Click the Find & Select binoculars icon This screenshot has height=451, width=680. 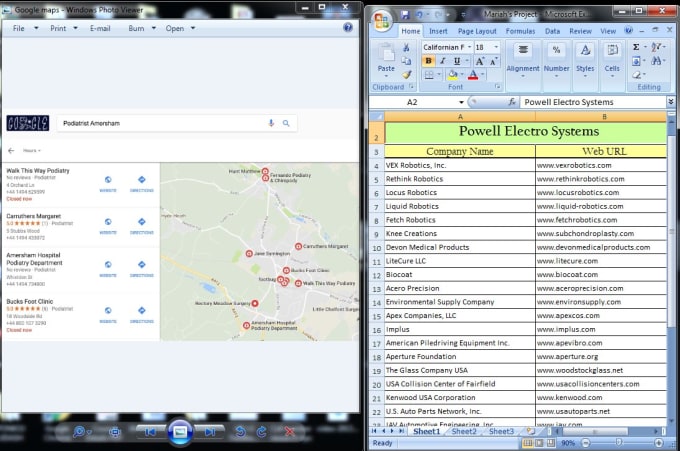point(656,61)
